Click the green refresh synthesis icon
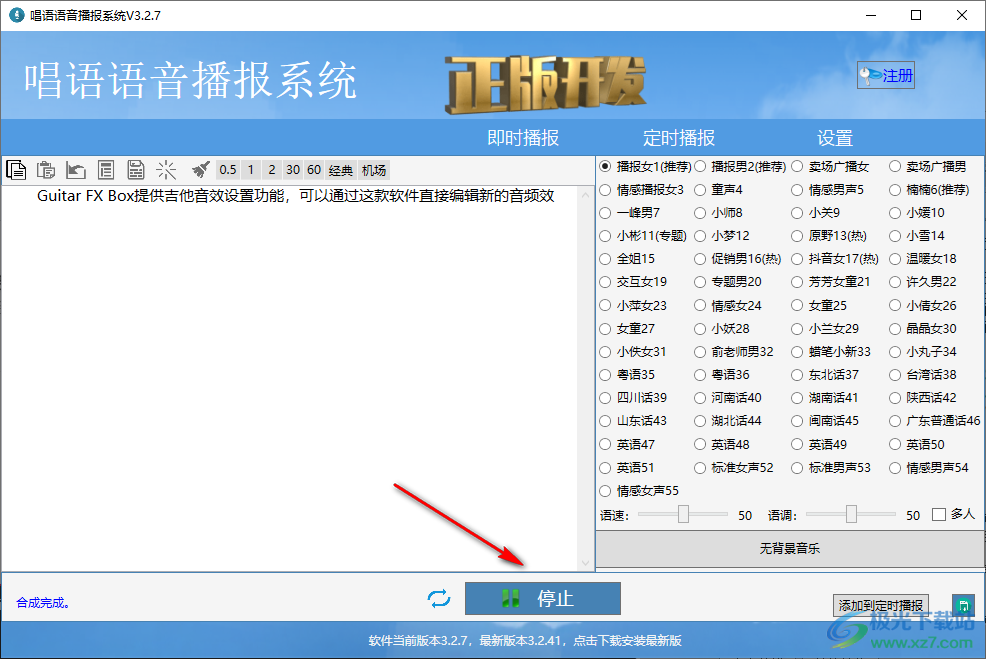This screenshot has width=986, height=659. 438,598
